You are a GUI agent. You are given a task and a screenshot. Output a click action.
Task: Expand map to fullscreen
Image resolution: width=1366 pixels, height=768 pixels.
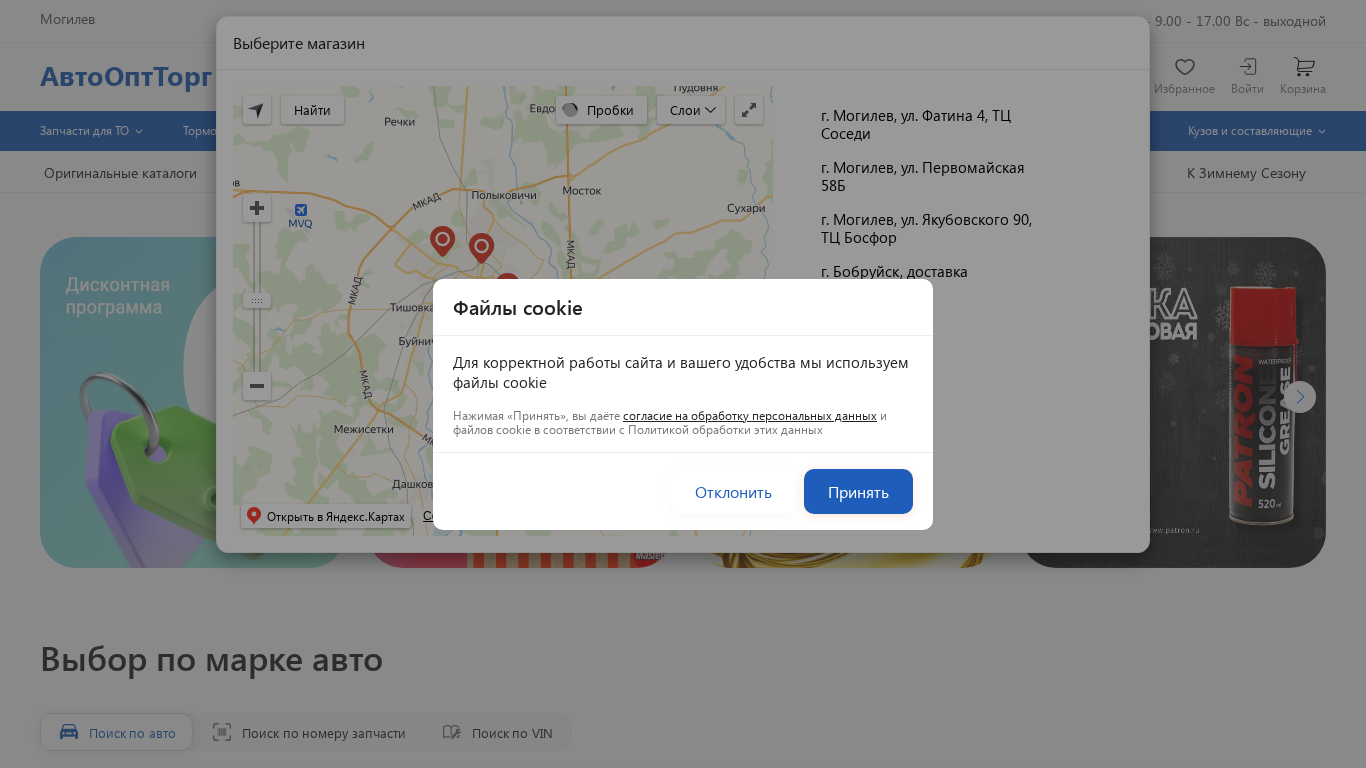pyautogui.click(x=749, y=110)
